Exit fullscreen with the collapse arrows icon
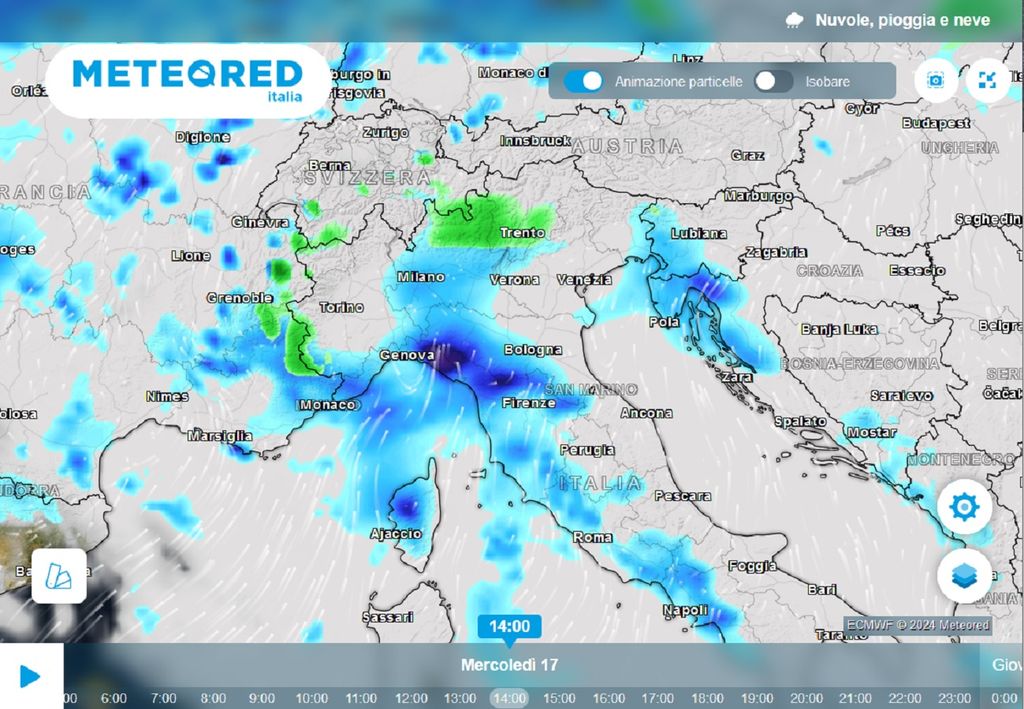Screen dimensions: 1024x709 pos(988,81)
